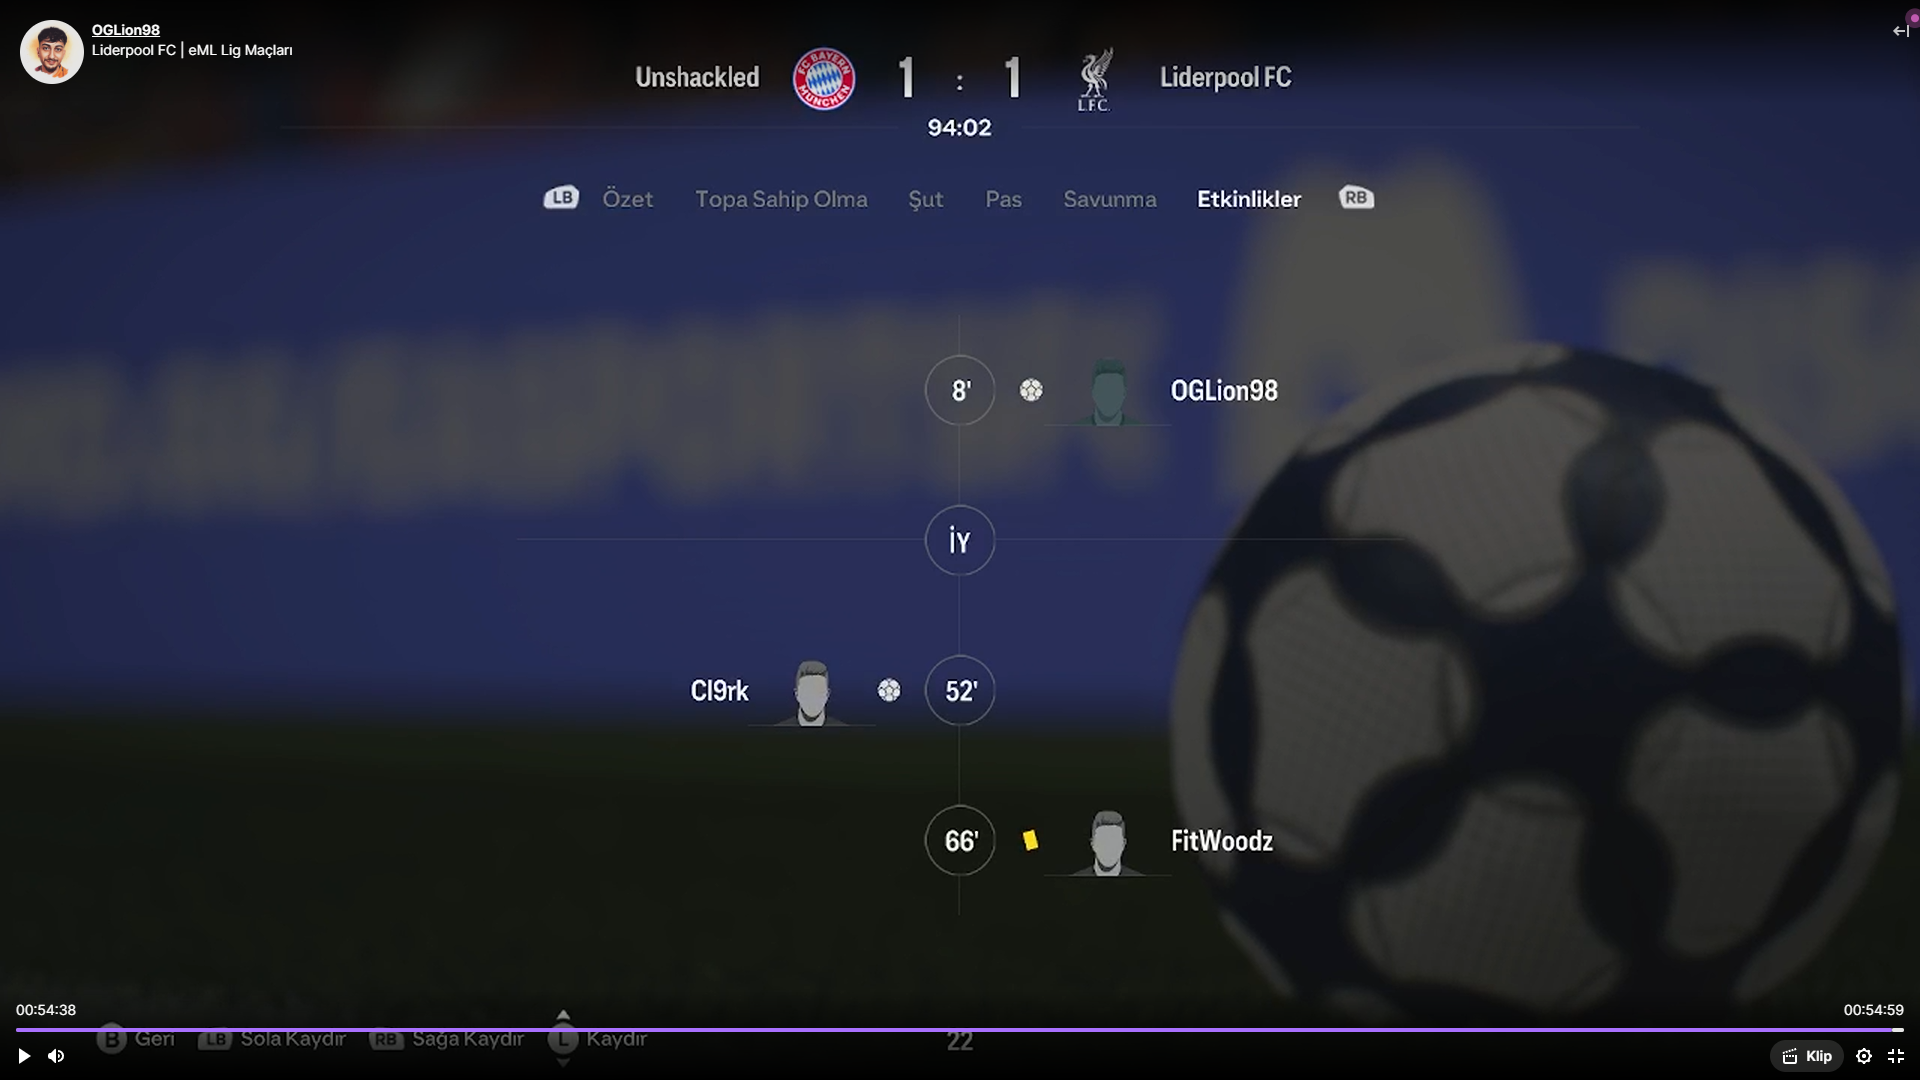Exit fullscreen mode icon
The image size is (1920, 1080).
click(x=1896, y=1056)
